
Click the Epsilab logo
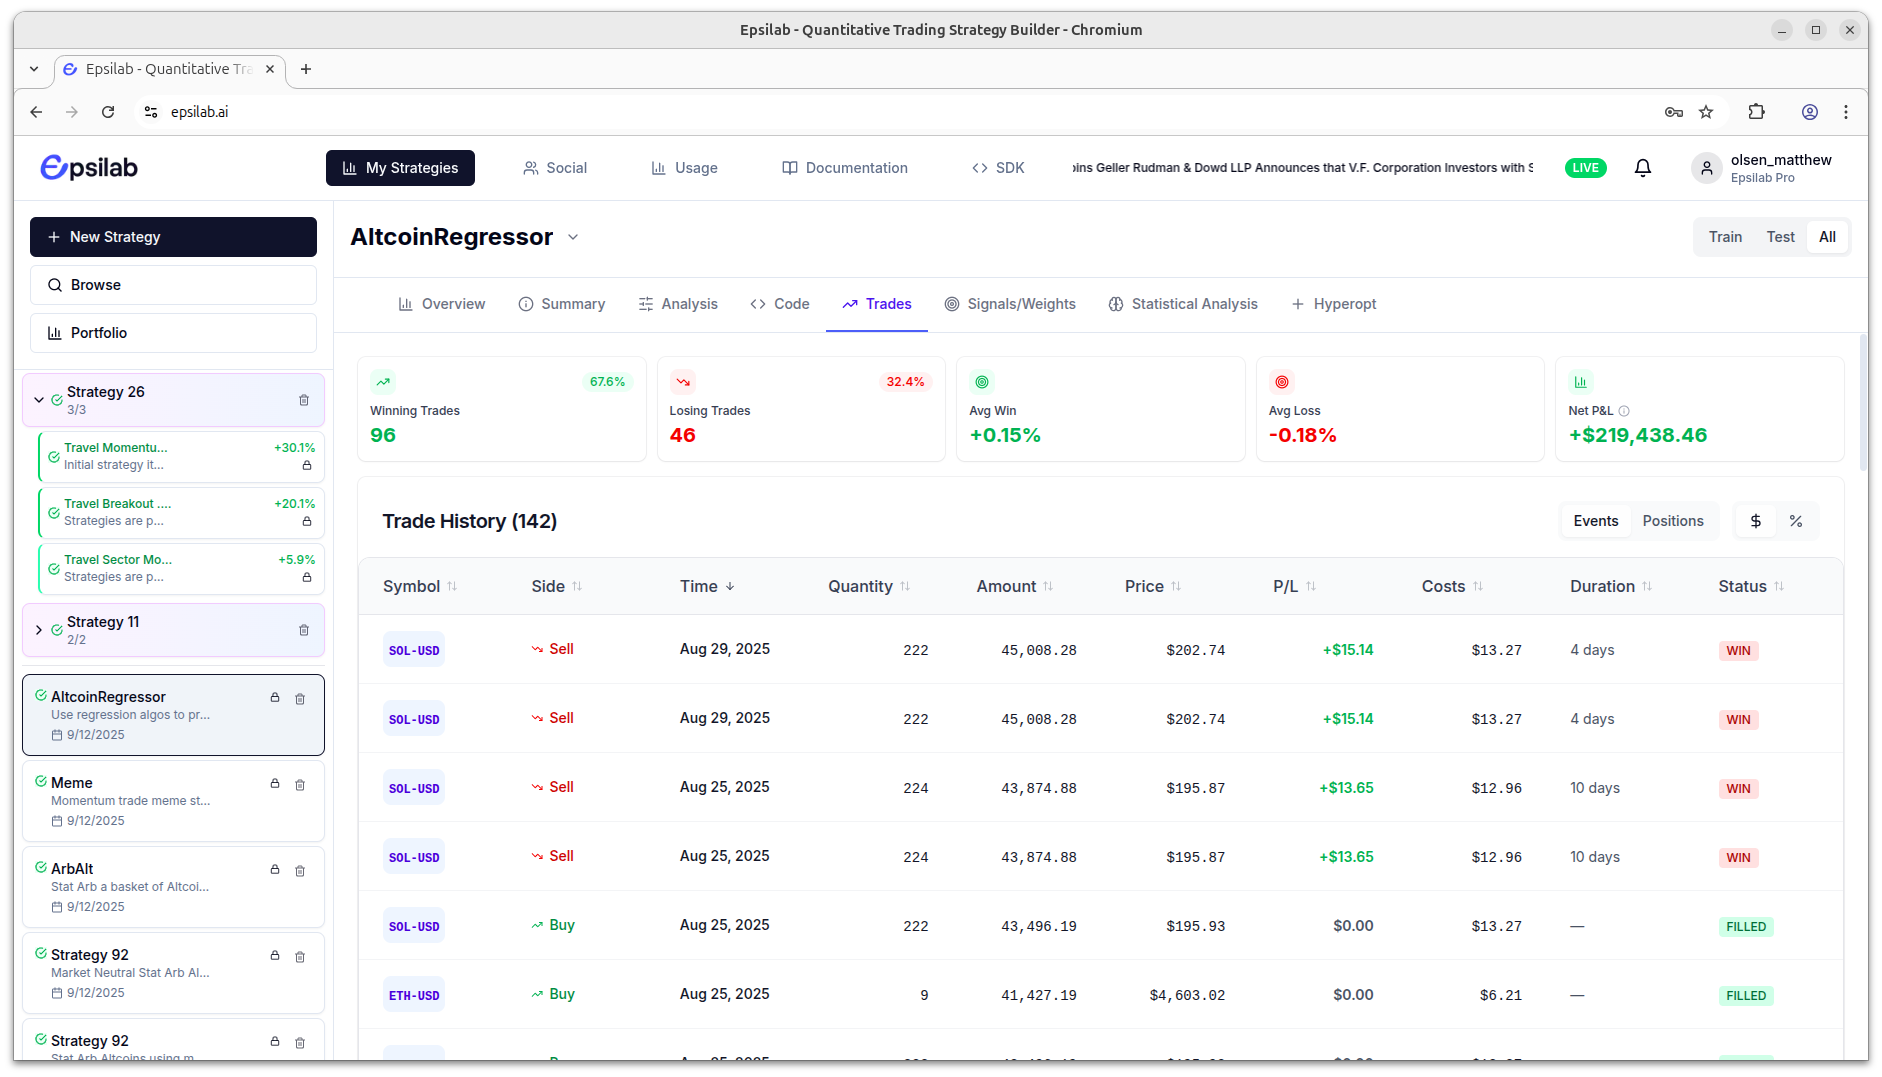tap(89, 168)
